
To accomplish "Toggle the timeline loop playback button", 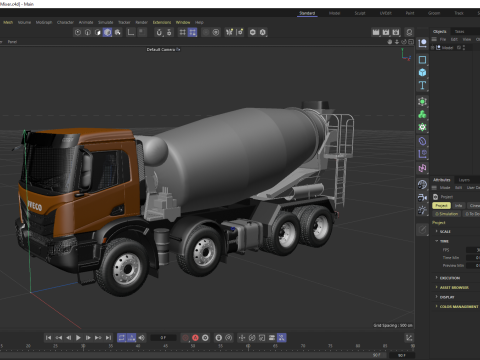I will point(122,338).
